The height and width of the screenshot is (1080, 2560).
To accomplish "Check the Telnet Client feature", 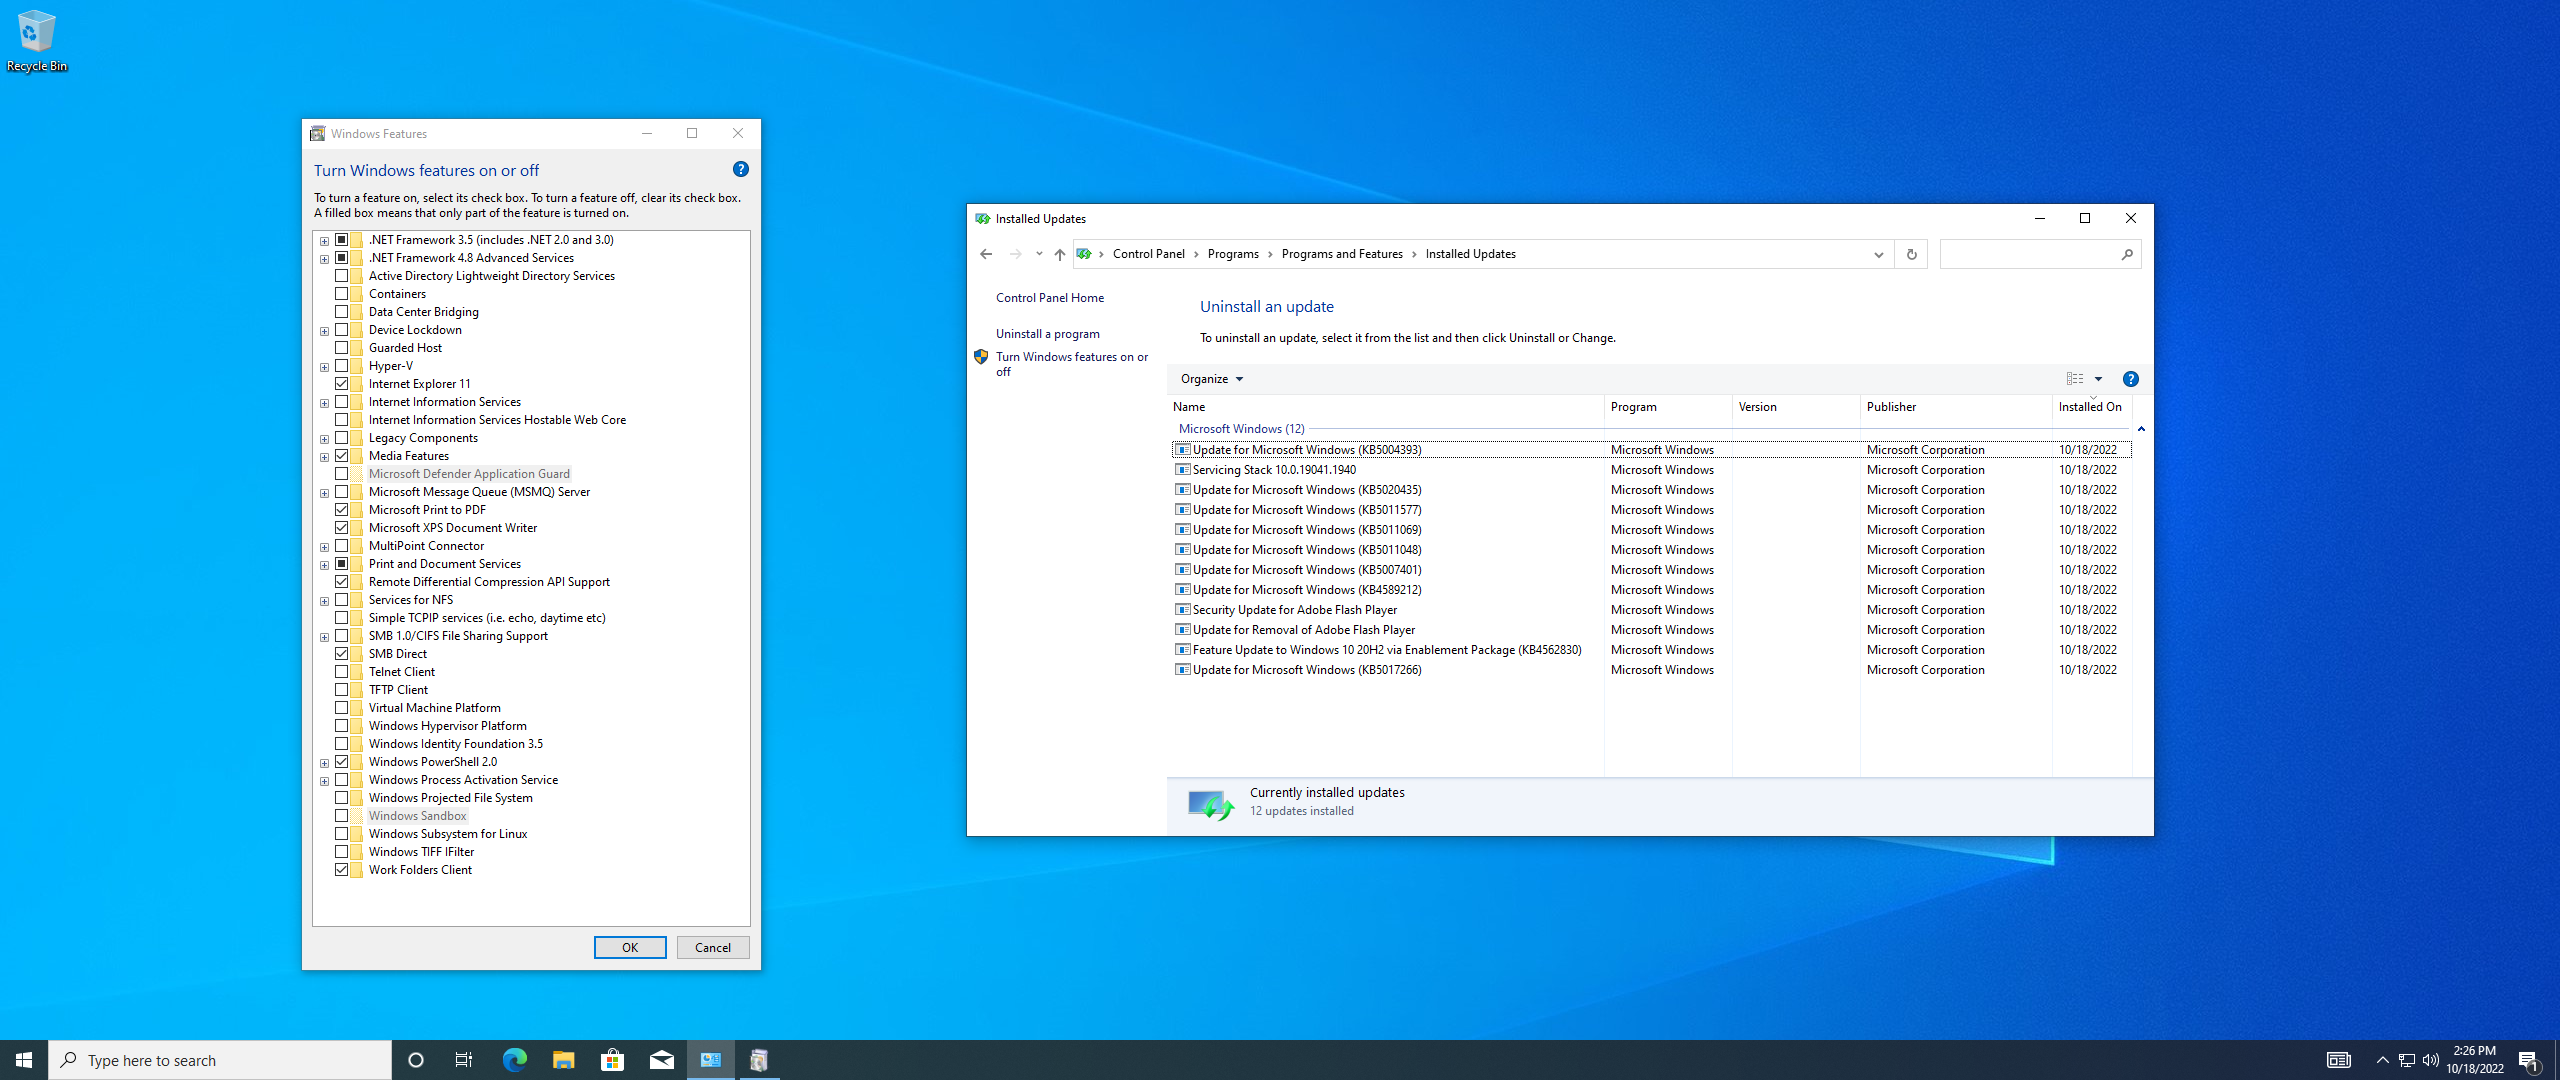I will pos(341,672).
